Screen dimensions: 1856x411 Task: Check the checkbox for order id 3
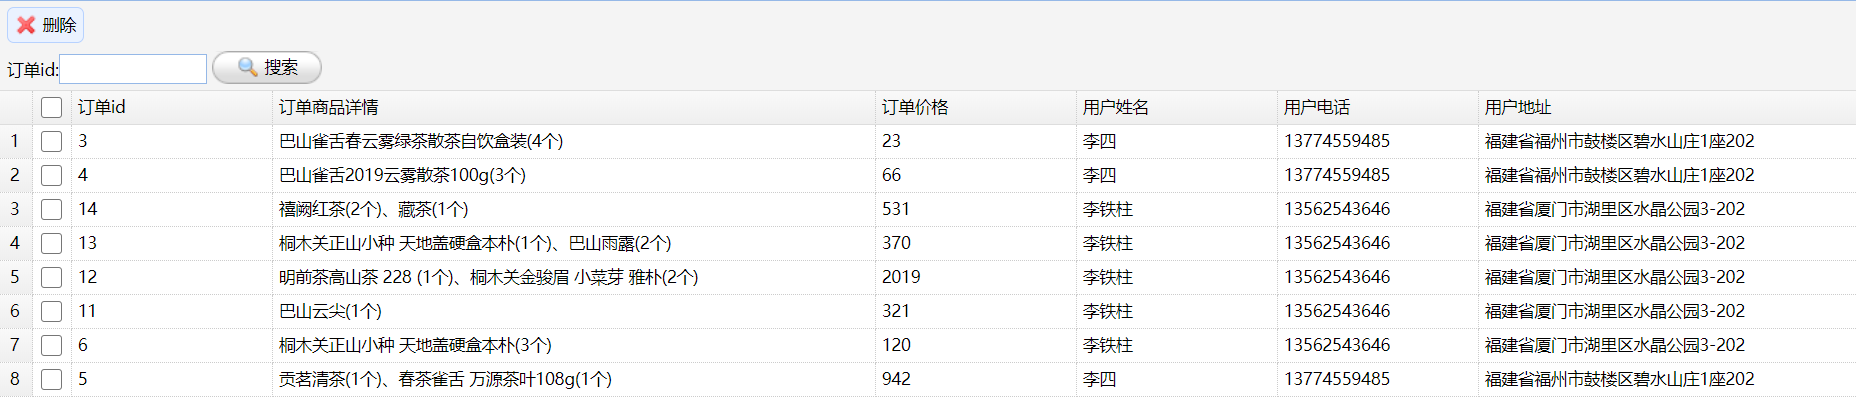coord(52,141)
